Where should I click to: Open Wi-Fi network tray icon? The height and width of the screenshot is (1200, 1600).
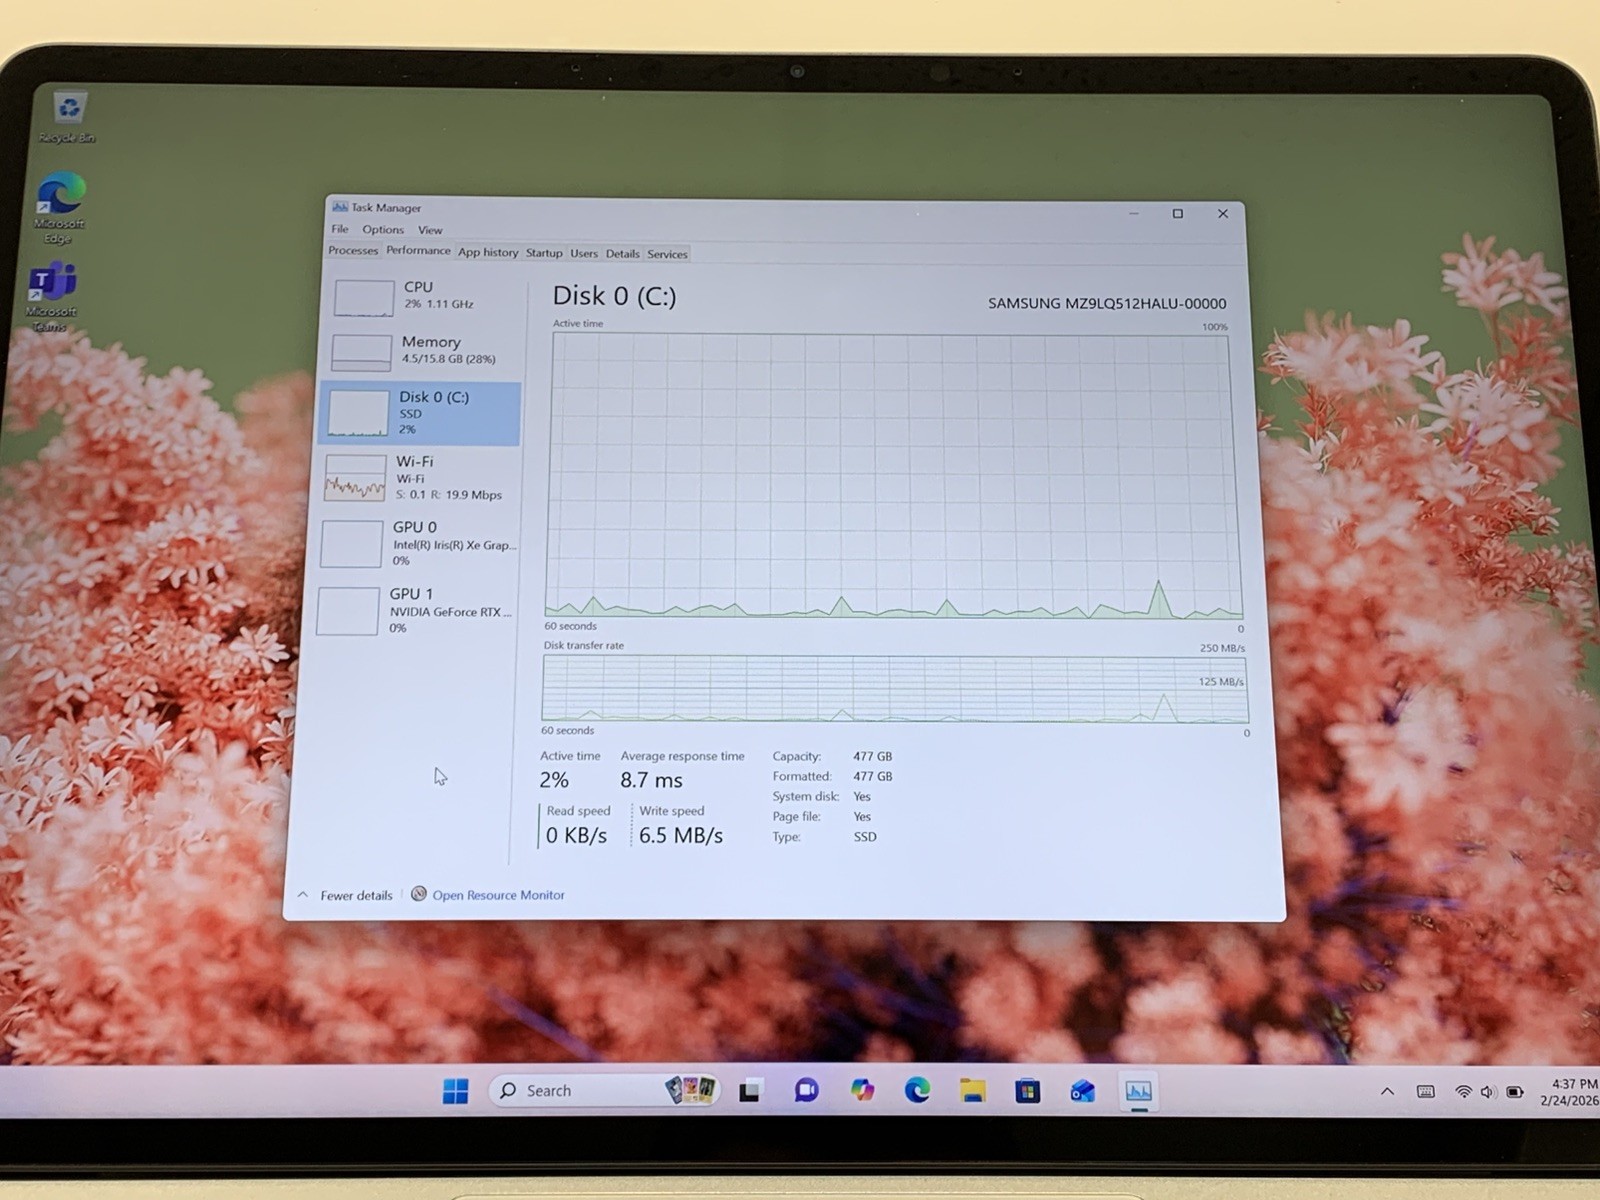point(1463,1091)
